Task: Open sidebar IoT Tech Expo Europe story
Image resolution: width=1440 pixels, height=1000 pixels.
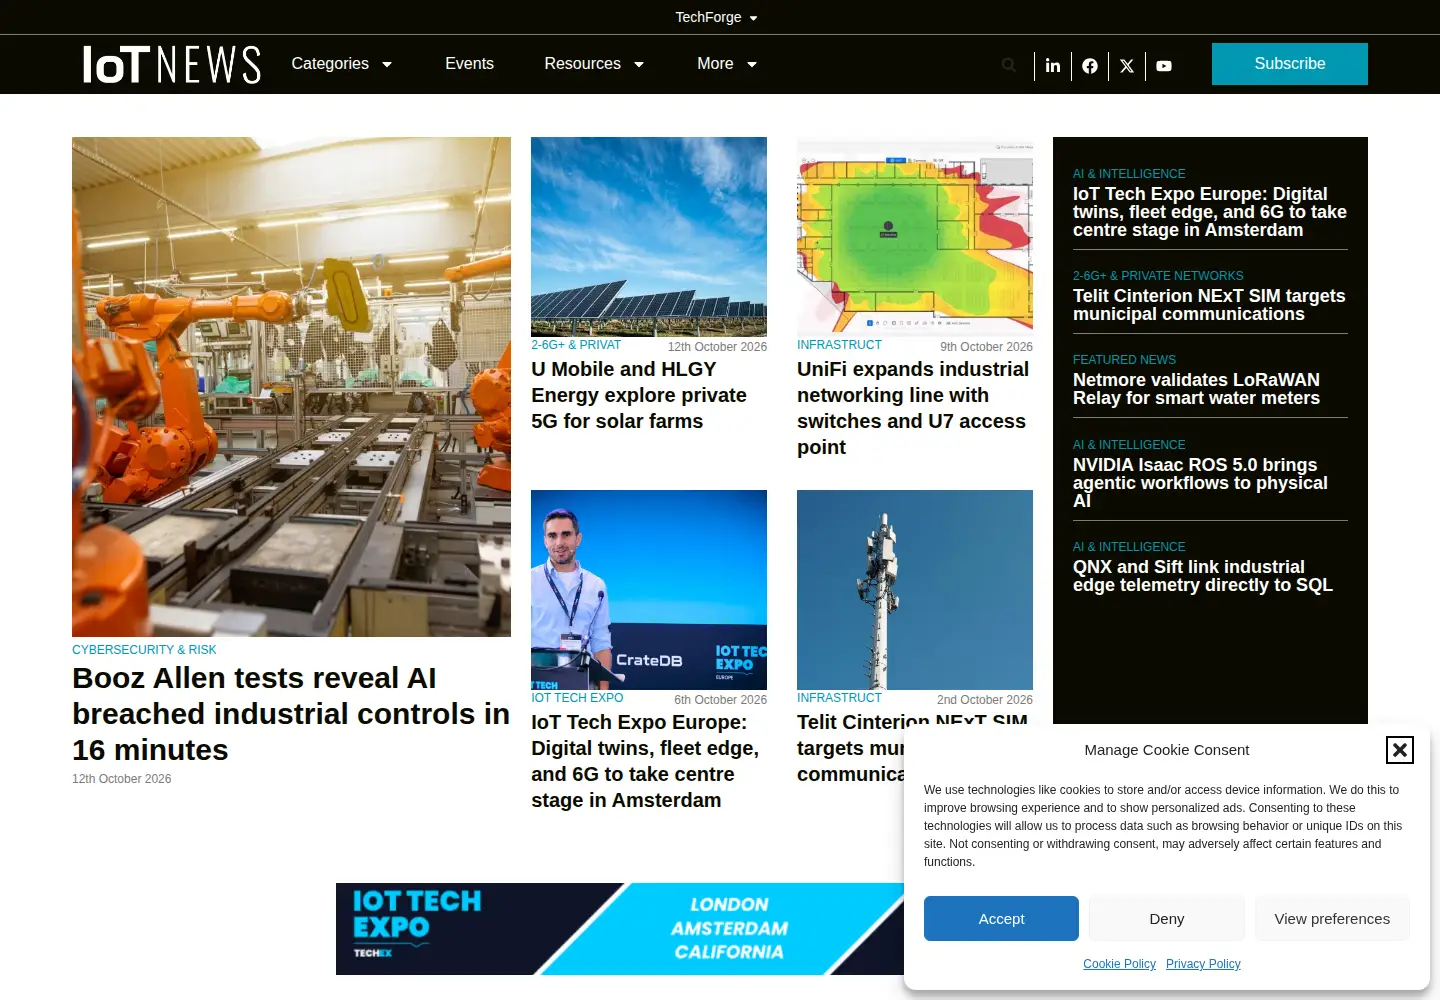Action: [1210, 212]
